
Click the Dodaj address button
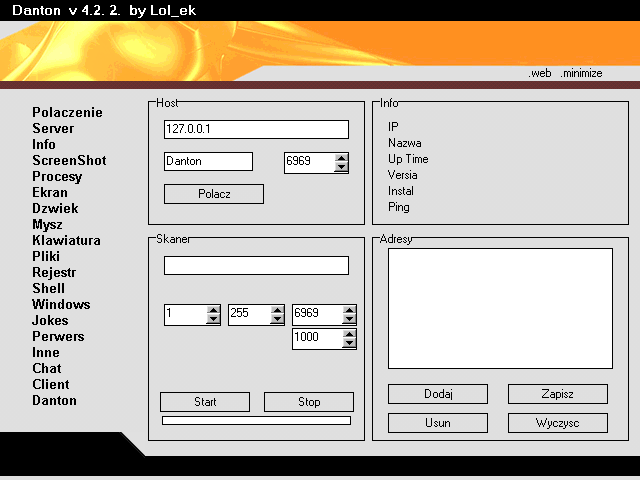[437, 394]
